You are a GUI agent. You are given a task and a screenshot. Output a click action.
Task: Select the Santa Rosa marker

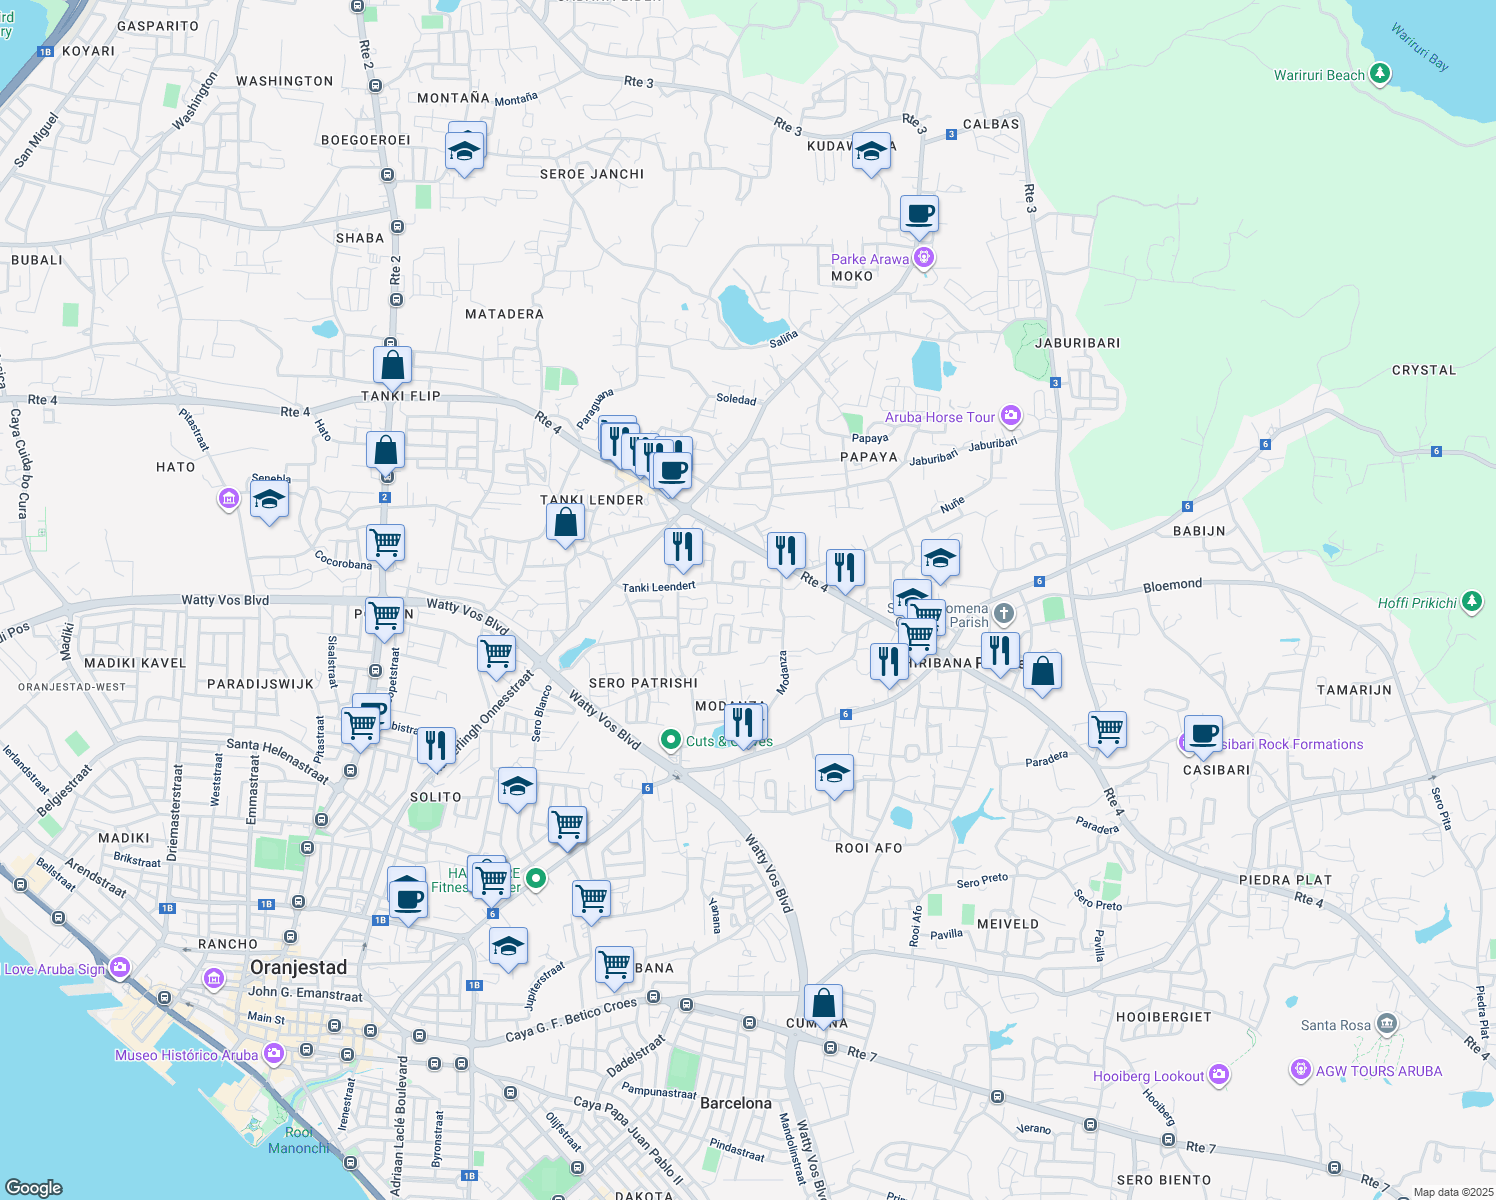(x=1387, y=1024)
